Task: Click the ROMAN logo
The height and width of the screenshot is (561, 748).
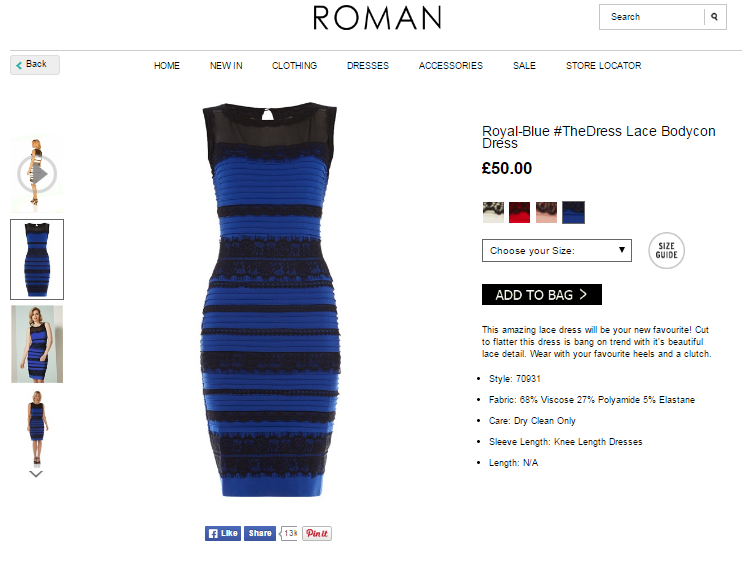Action: point(377,18)
